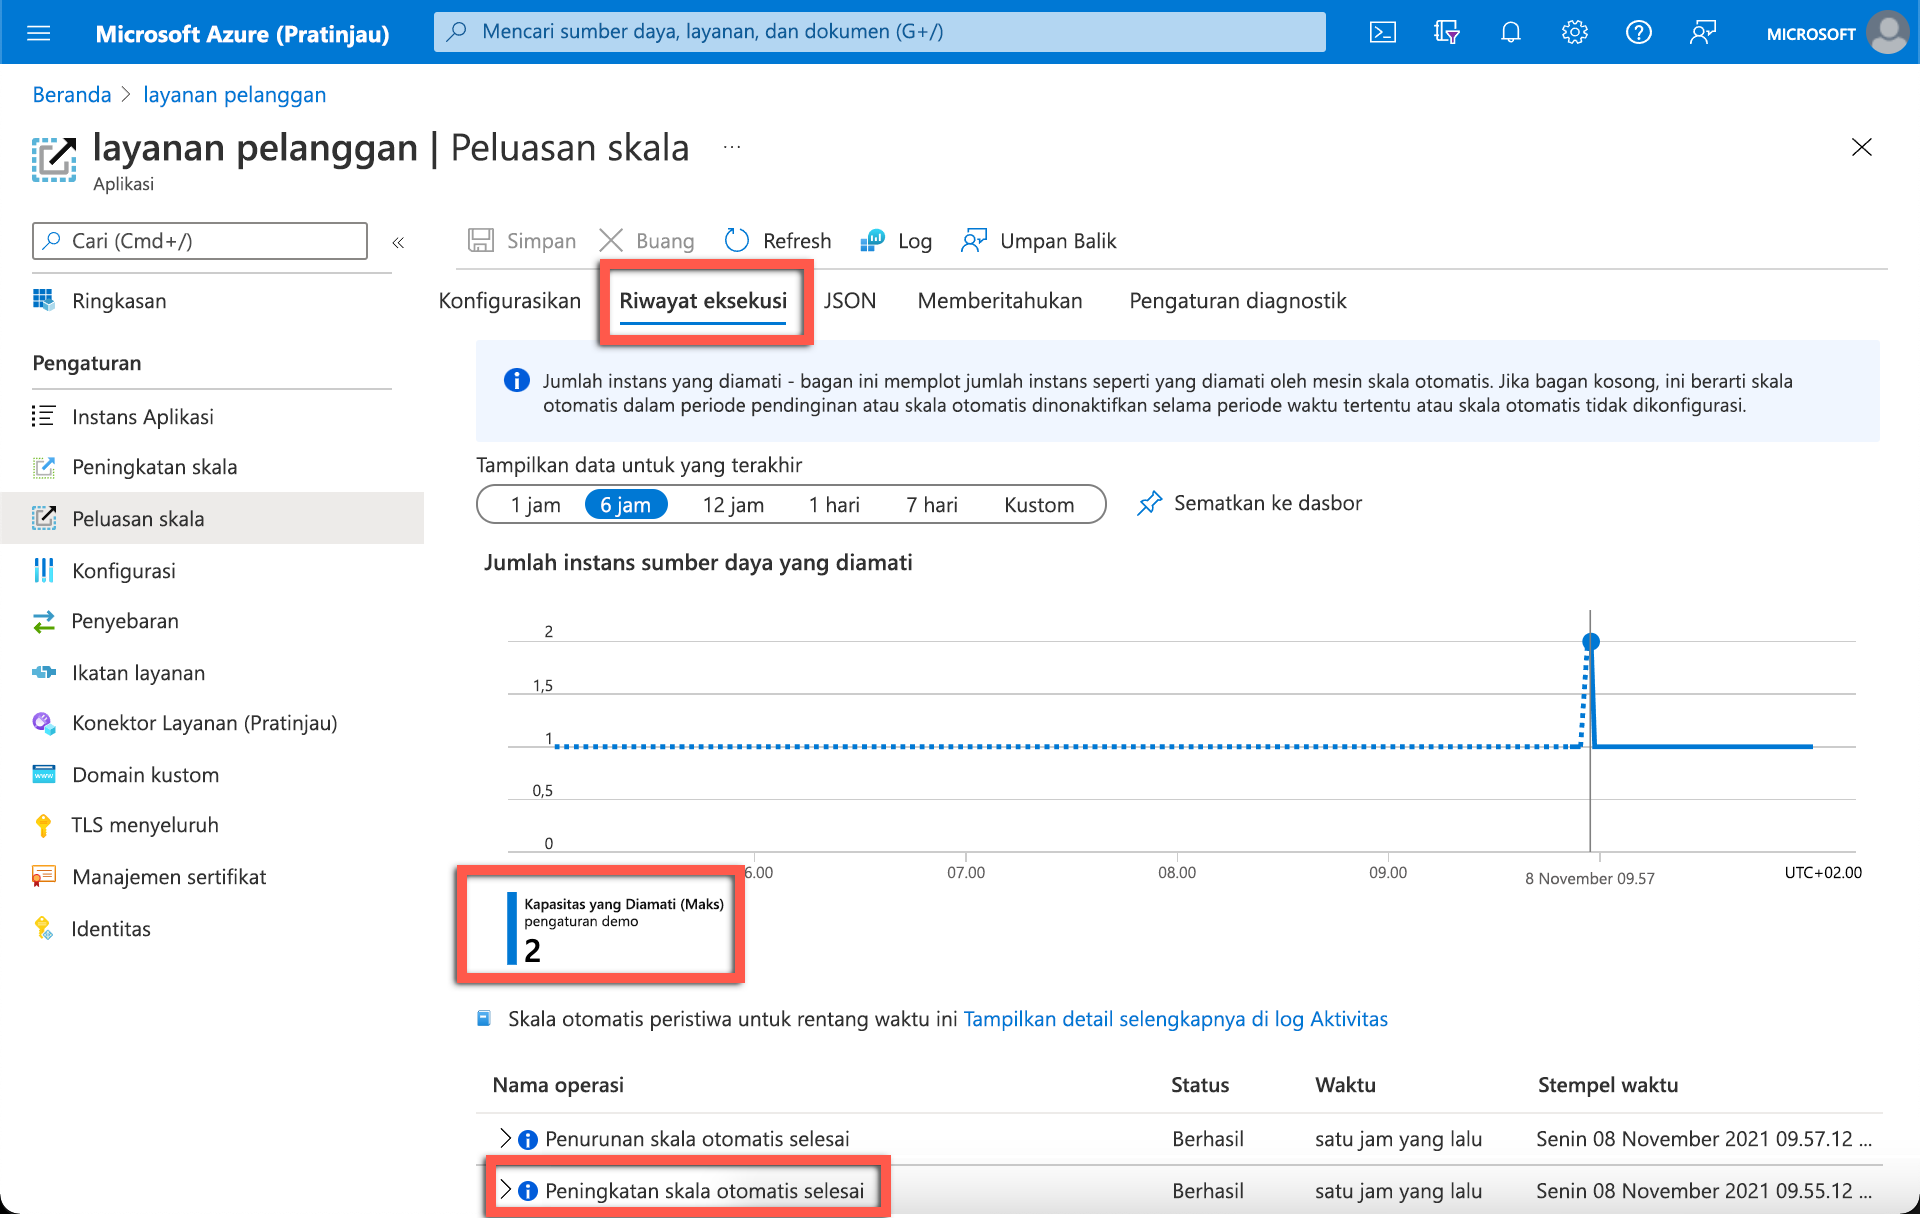Image resolution: width=1920 pixels, height=1218 pixels.
Task: Collapse the left sidebar menu chevron
Action: [x=398, y=242]
